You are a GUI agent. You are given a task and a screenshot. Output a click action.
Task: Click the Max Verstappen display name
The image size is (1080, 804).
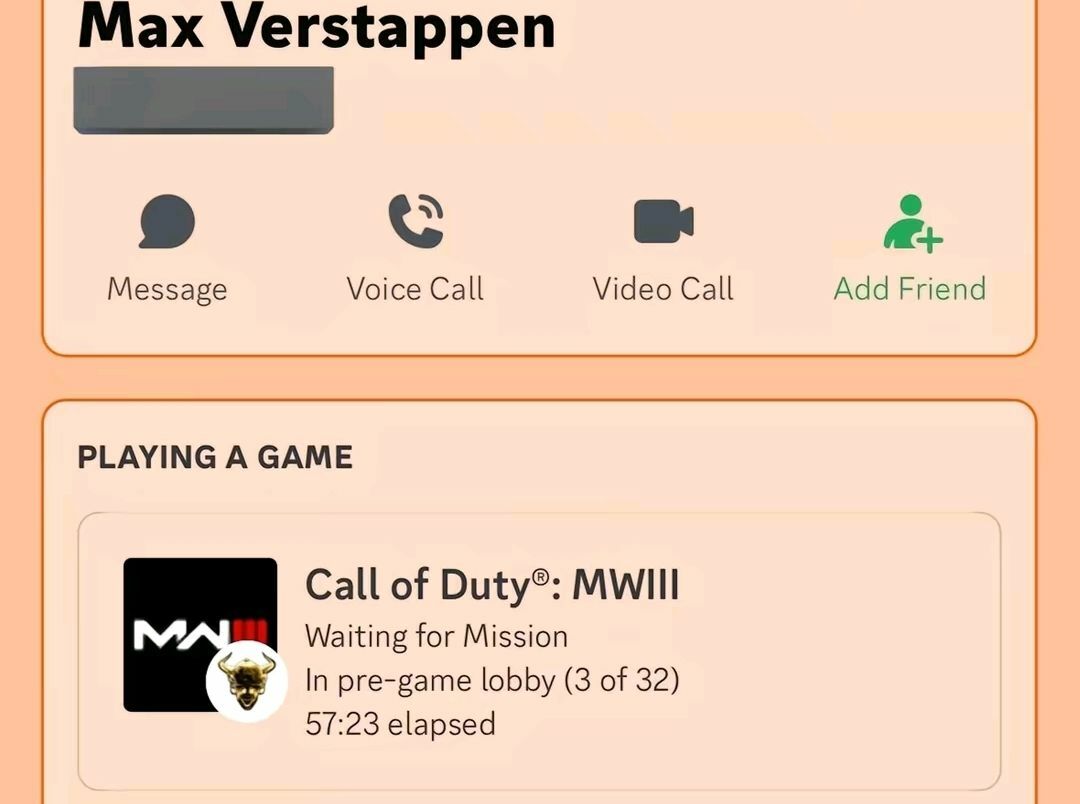317,28
